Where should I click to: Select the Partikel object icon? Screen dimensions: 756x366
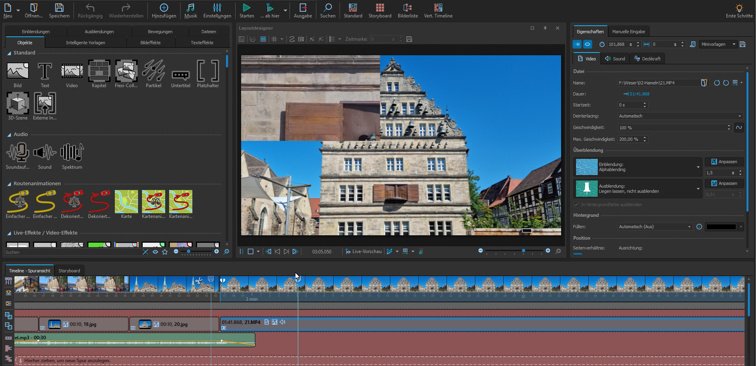pyautogui.click(x=153, y=71)
